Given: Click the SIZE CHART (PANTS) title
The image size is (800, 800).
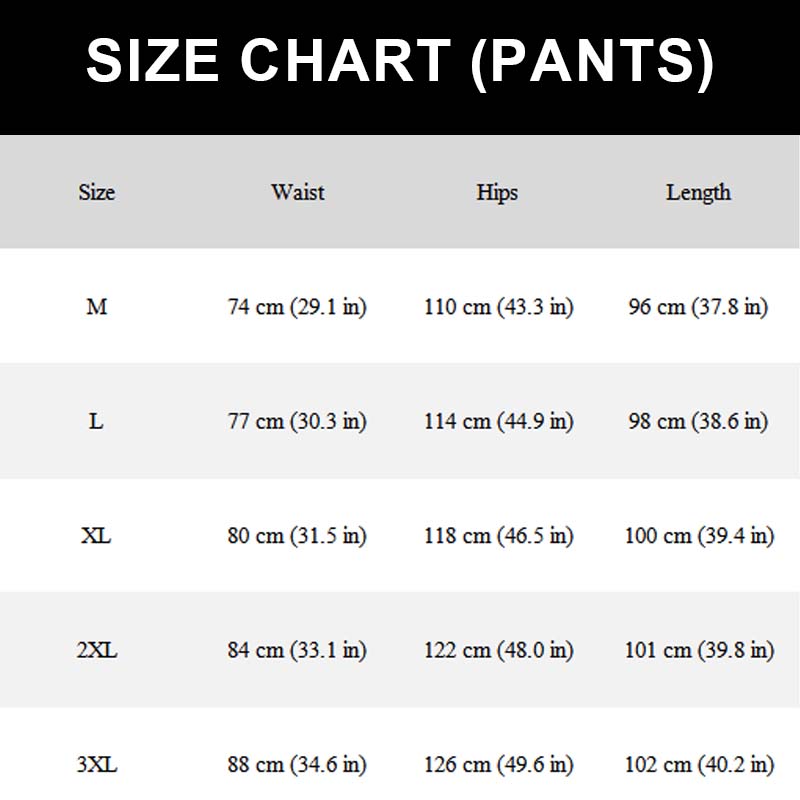Looking at the screenshot, I should point(400,62).
